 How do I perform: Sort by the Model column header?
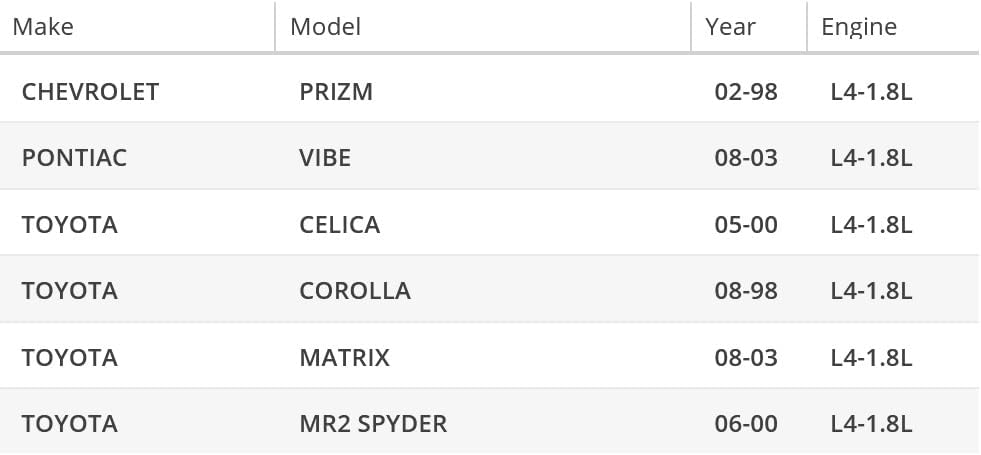click(325, 27)
